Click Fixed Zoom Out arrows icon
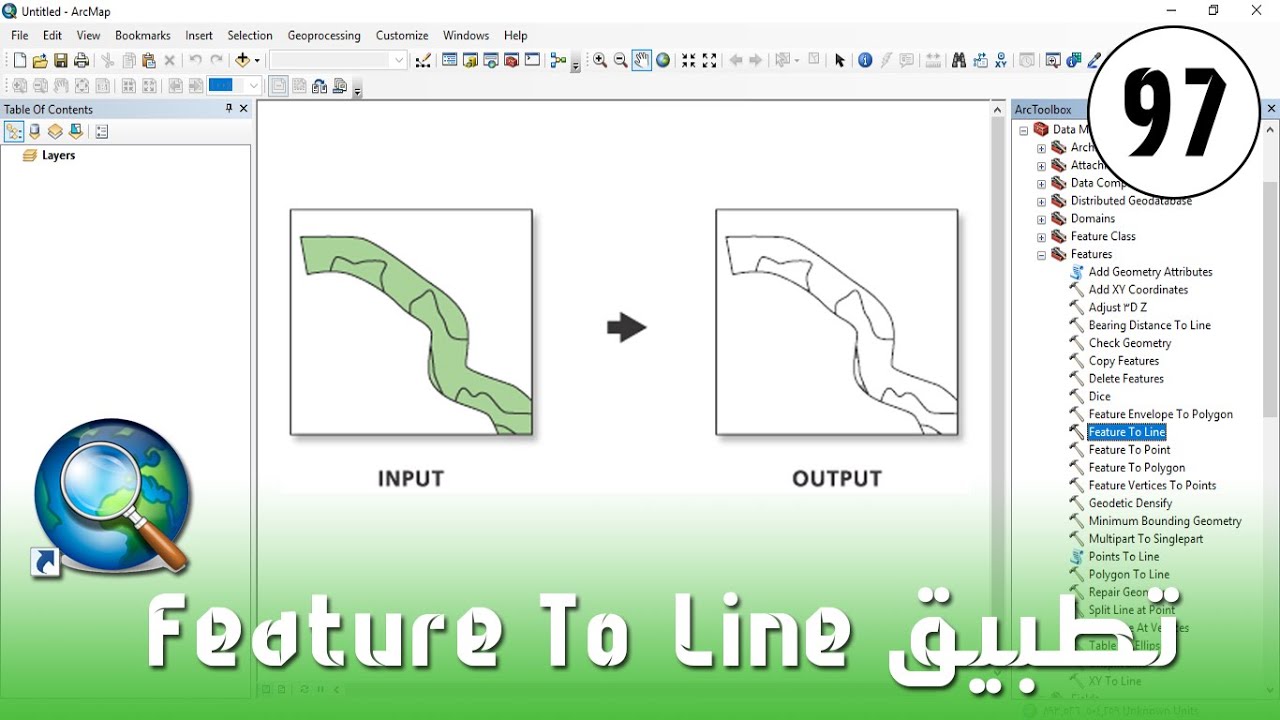 (709, 61)
